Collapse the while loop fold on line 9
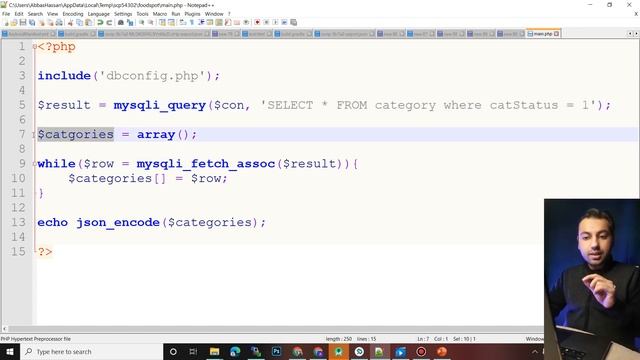Screen dimensions: 640x360 pos(35,164)
